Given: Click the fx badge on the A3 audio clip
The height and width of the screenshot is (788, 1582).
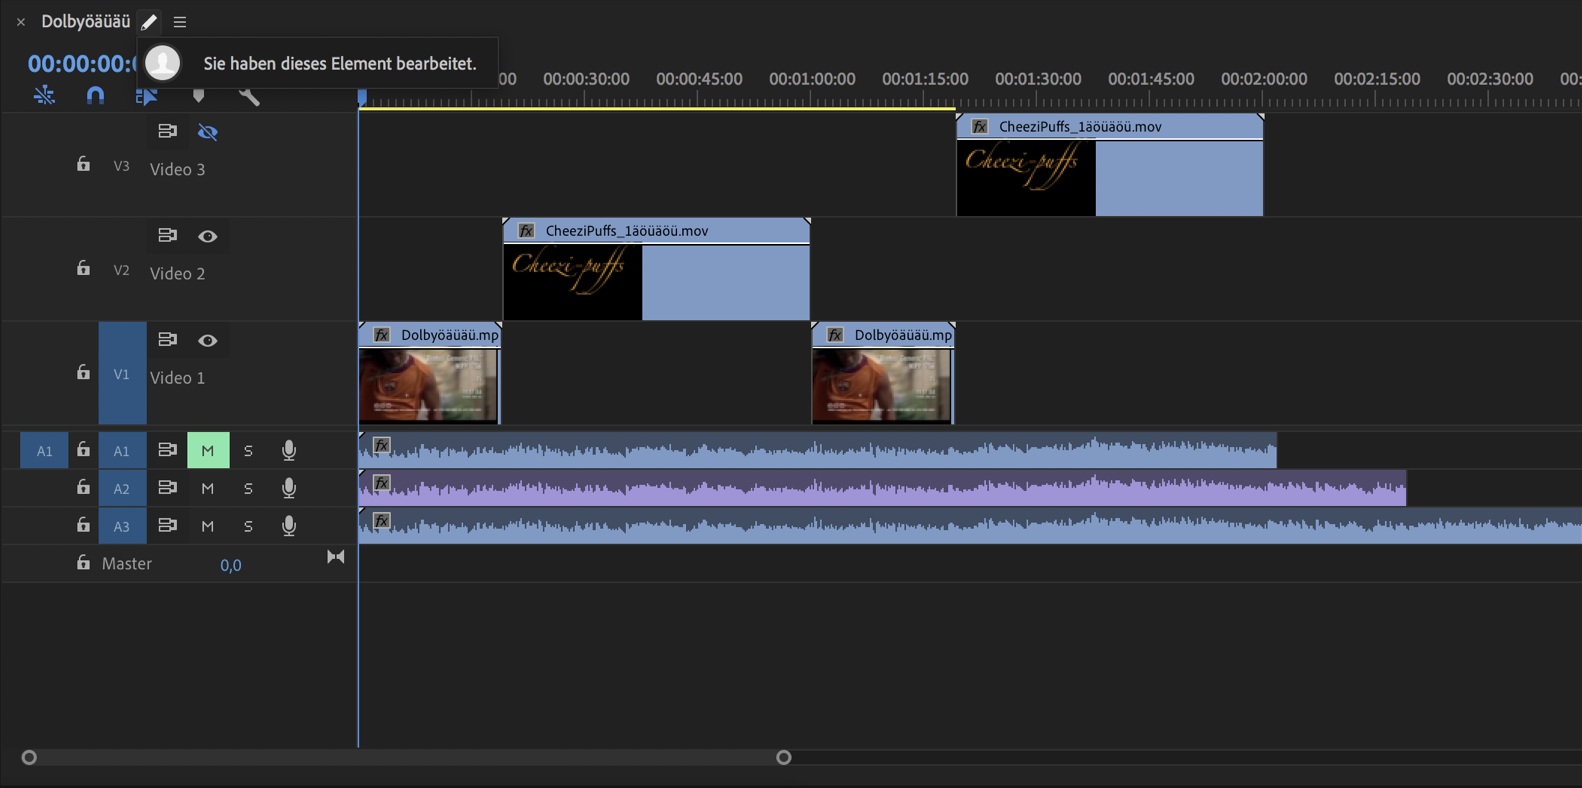Looking at the screenshot, I should click(381, 521).
